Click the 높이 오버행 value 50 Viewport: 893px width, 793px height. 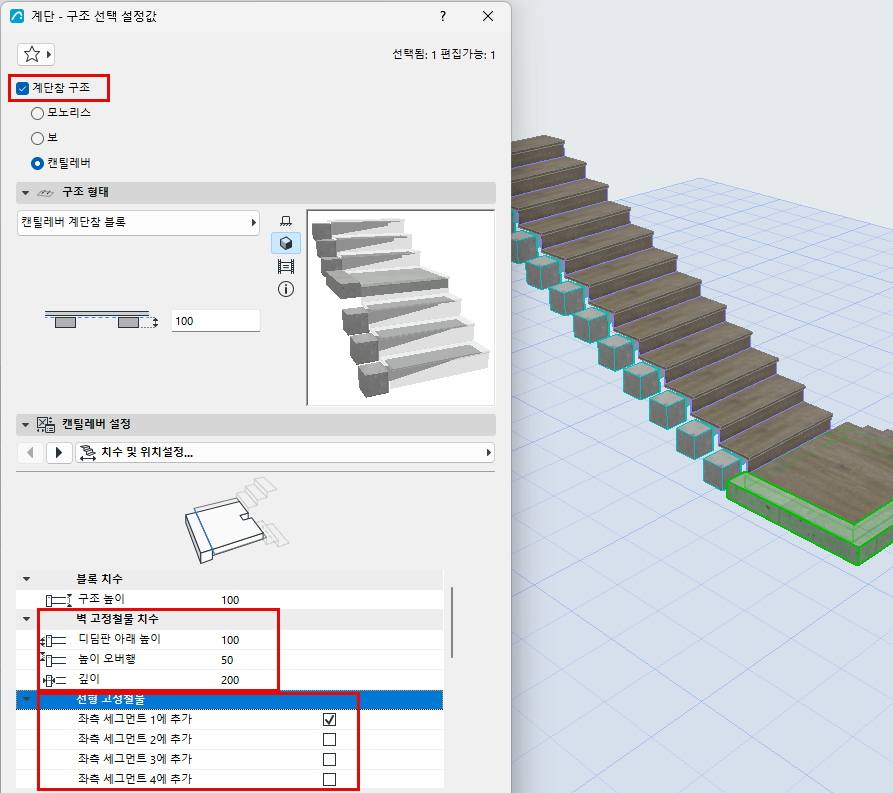coord(227,660)
